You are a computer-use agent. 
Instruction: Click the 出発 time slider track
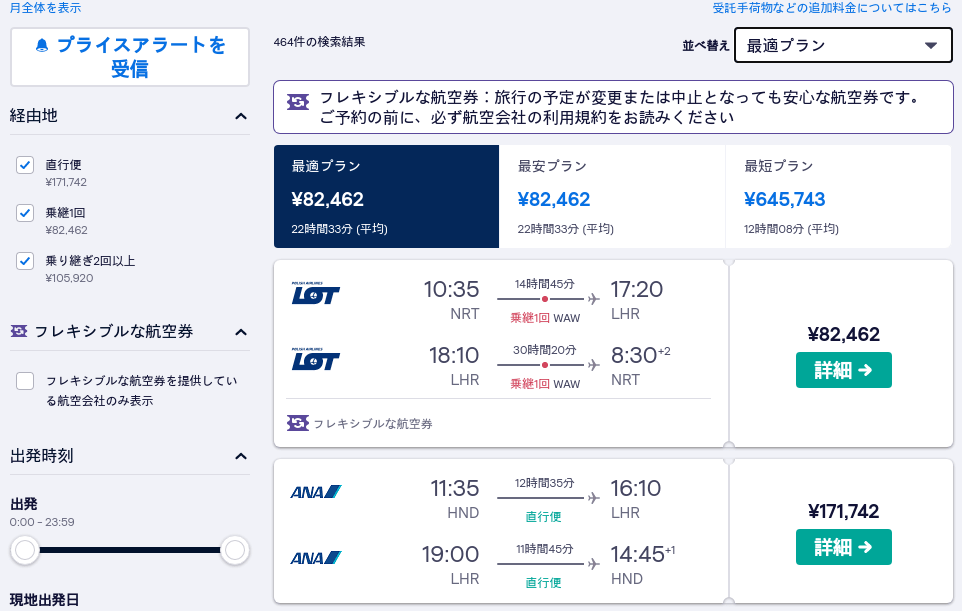coord(129,550)
